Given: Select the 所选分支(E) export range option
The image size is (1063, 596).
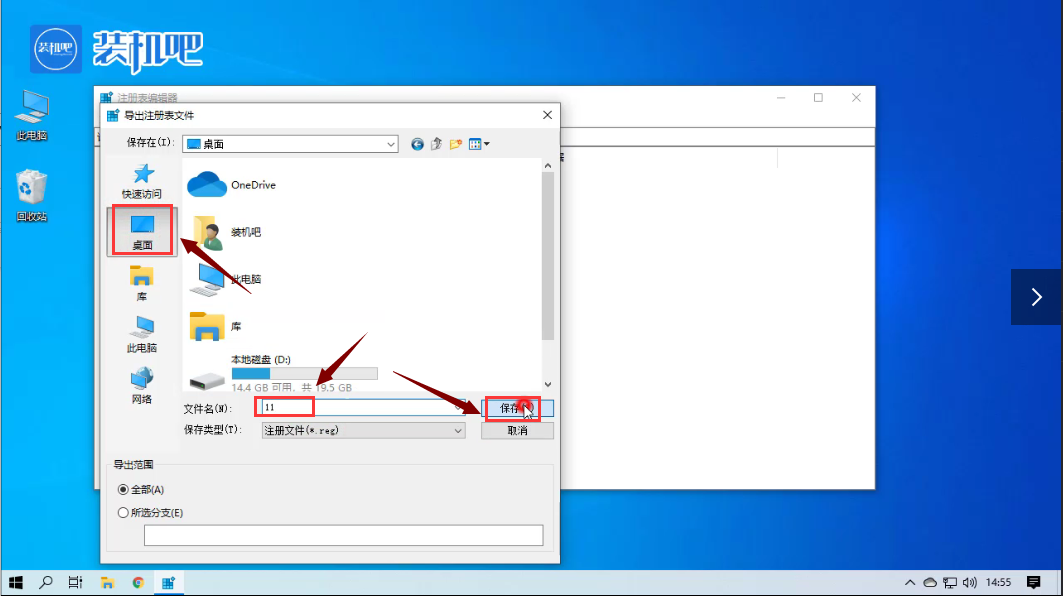Looking at the screenshot, I should click(124, 513).
